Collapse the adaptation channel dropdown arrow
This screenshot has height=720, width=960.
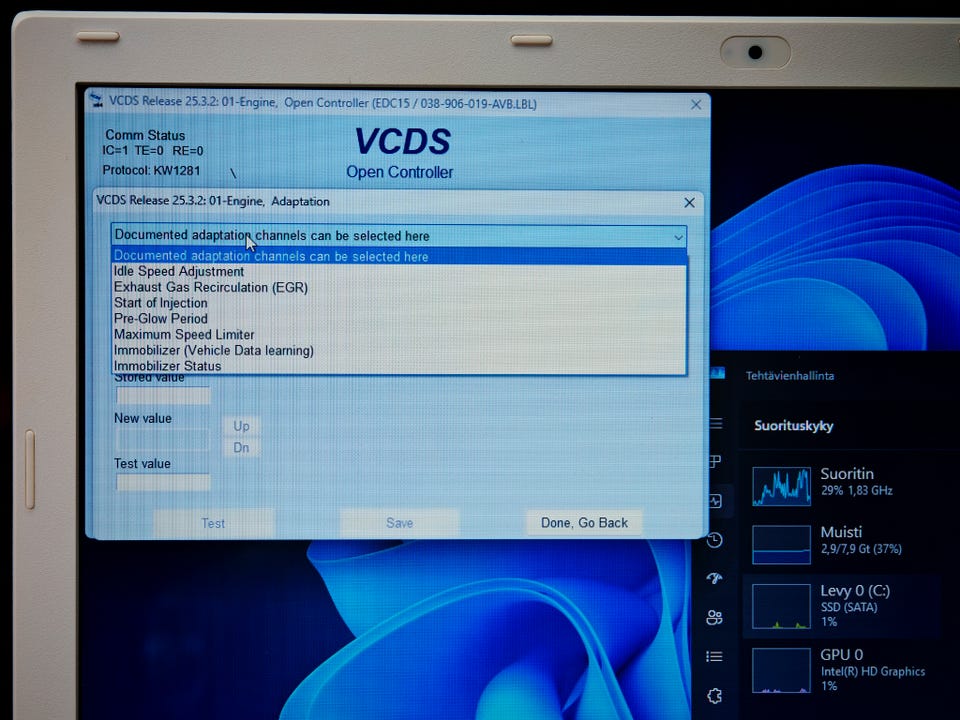click(x=678, y=237)
